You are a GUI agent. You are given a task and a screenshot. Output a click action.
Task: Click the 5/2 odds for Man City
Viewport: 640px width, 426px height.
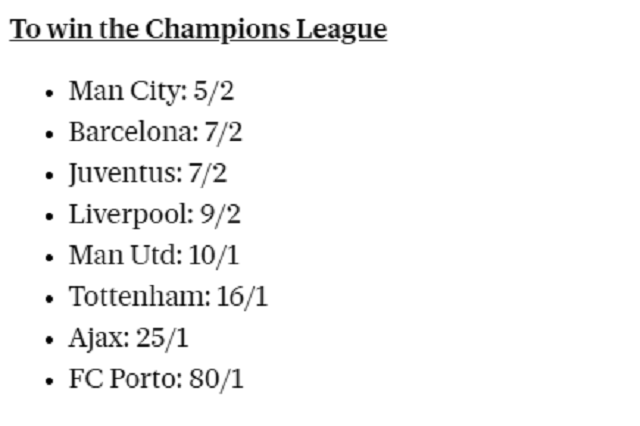213,91
